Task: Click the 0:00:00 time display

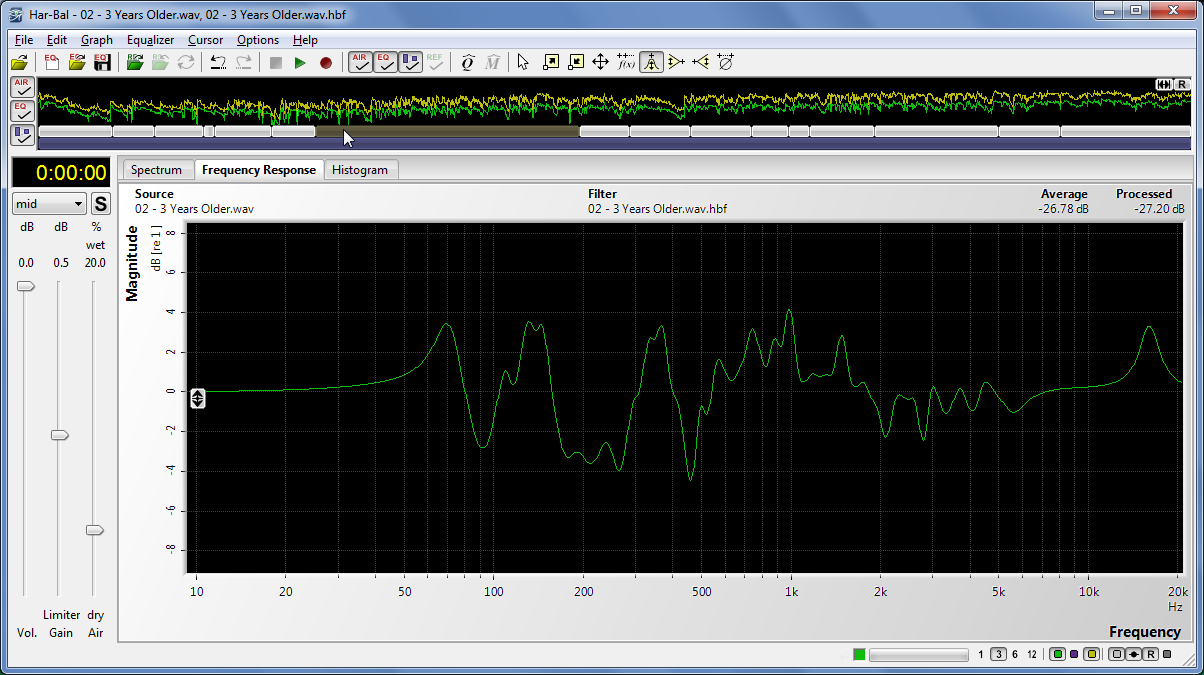Action: click(x=61, y=173)
